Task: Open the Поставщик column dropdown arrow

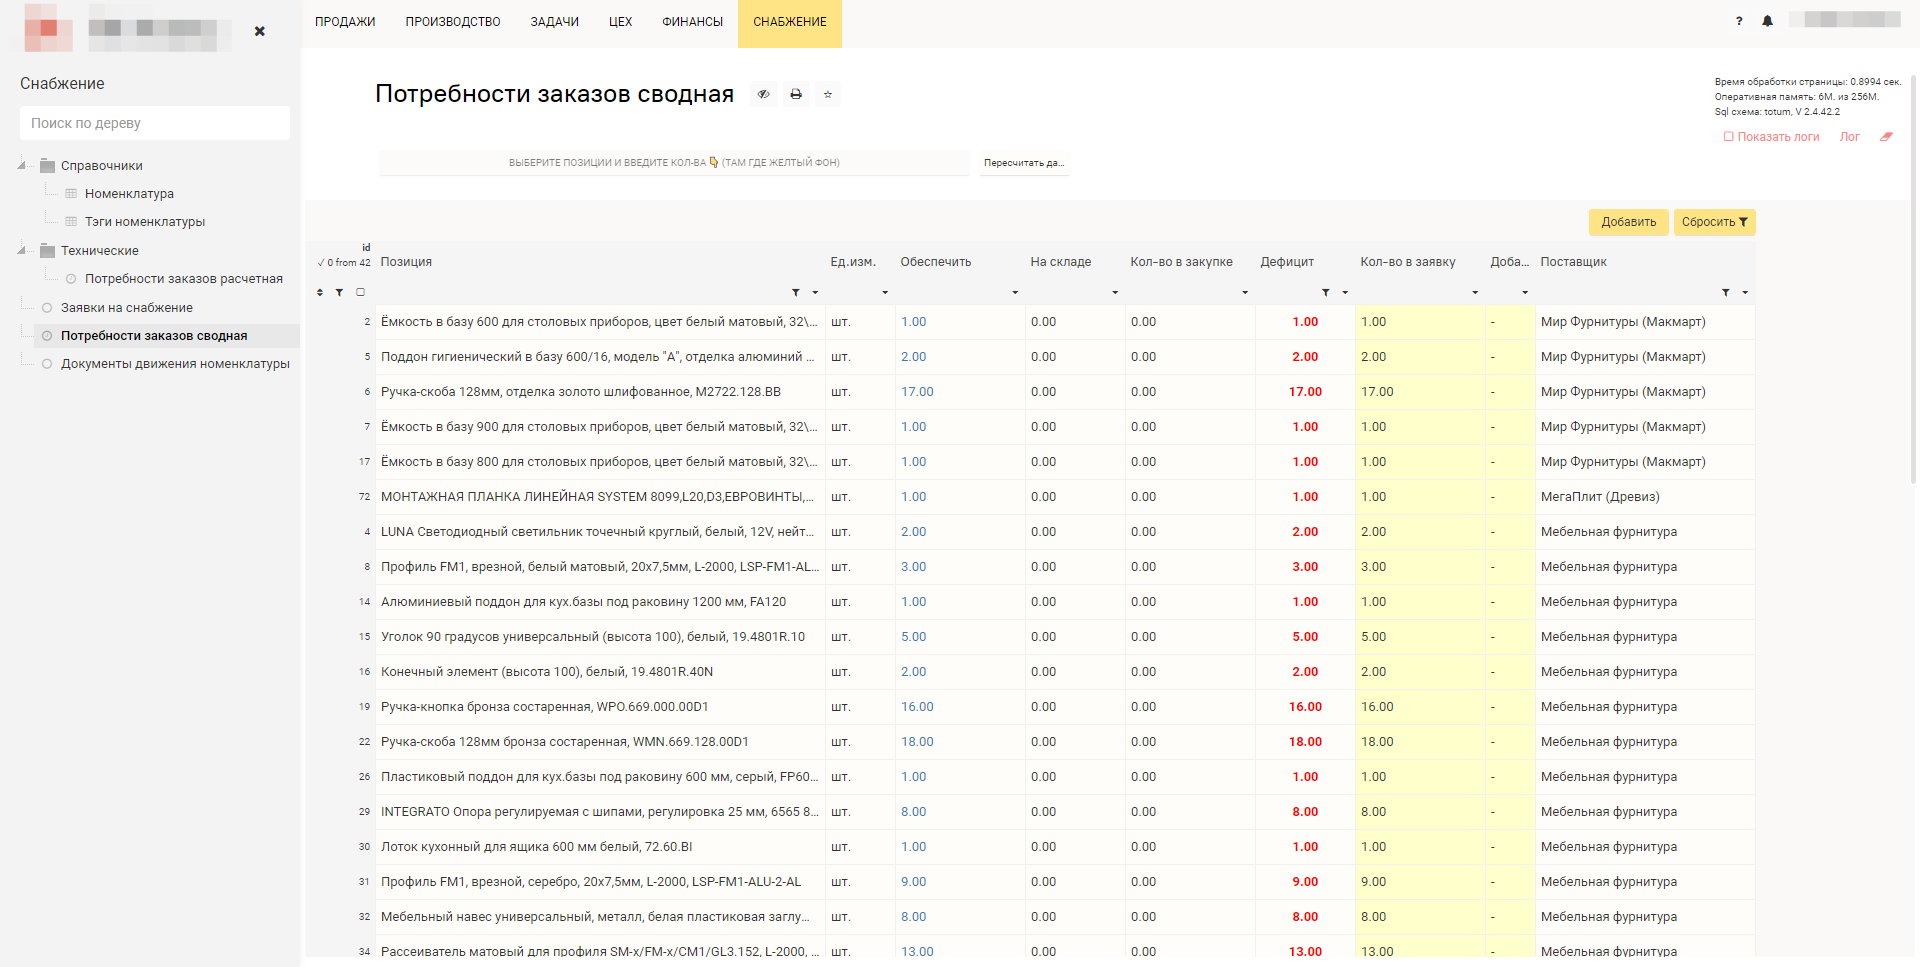Action: point(1745,293)
